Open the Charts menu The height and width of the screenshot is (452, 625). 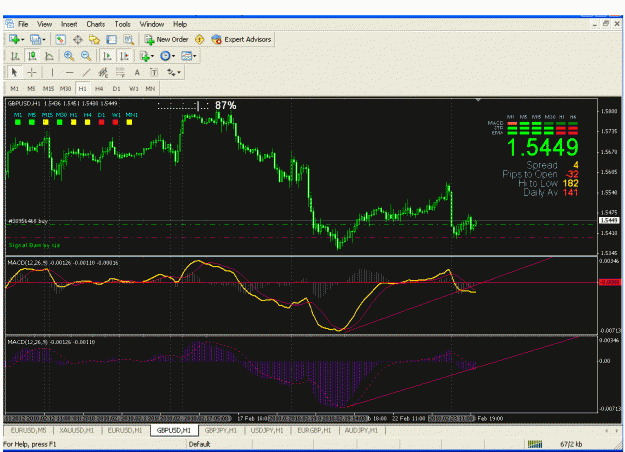point(96,24)
